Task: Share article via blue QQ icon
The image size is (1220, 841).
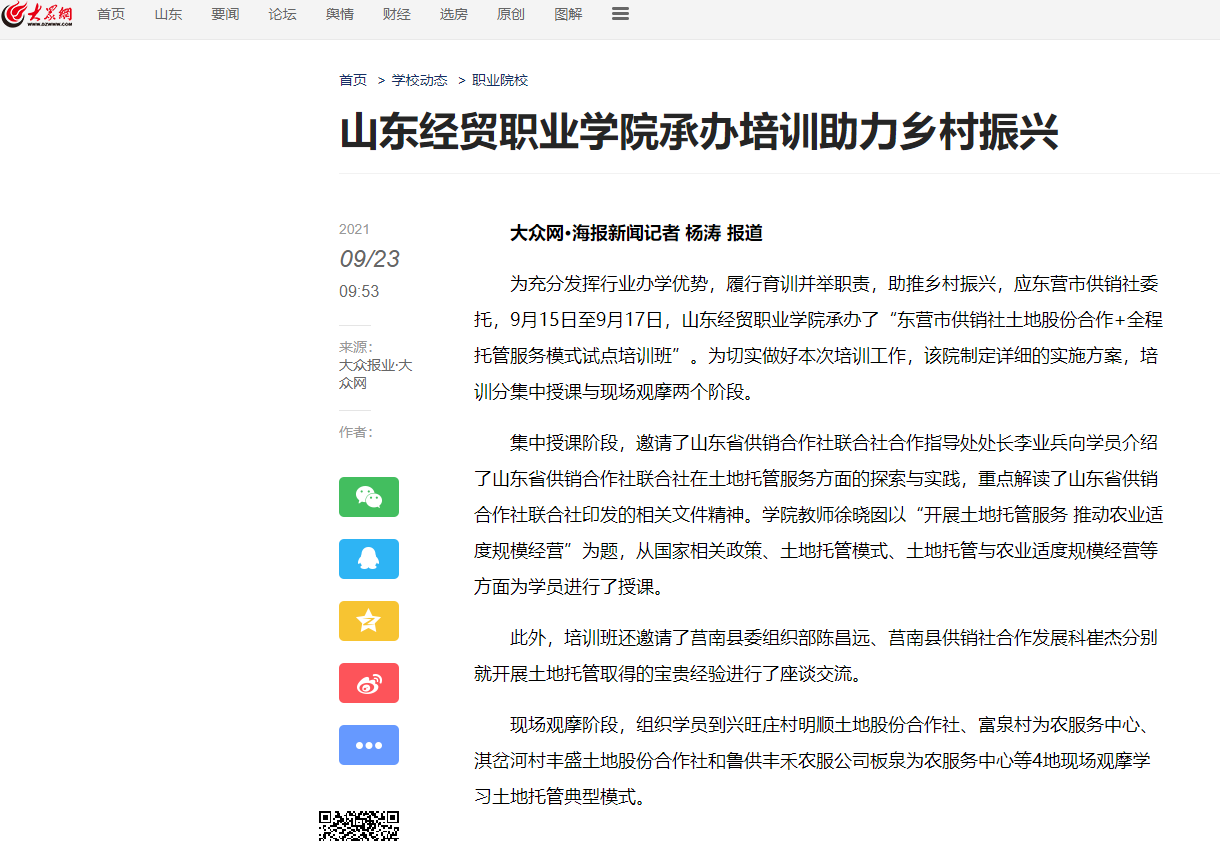Action: [x=369, y=559]
